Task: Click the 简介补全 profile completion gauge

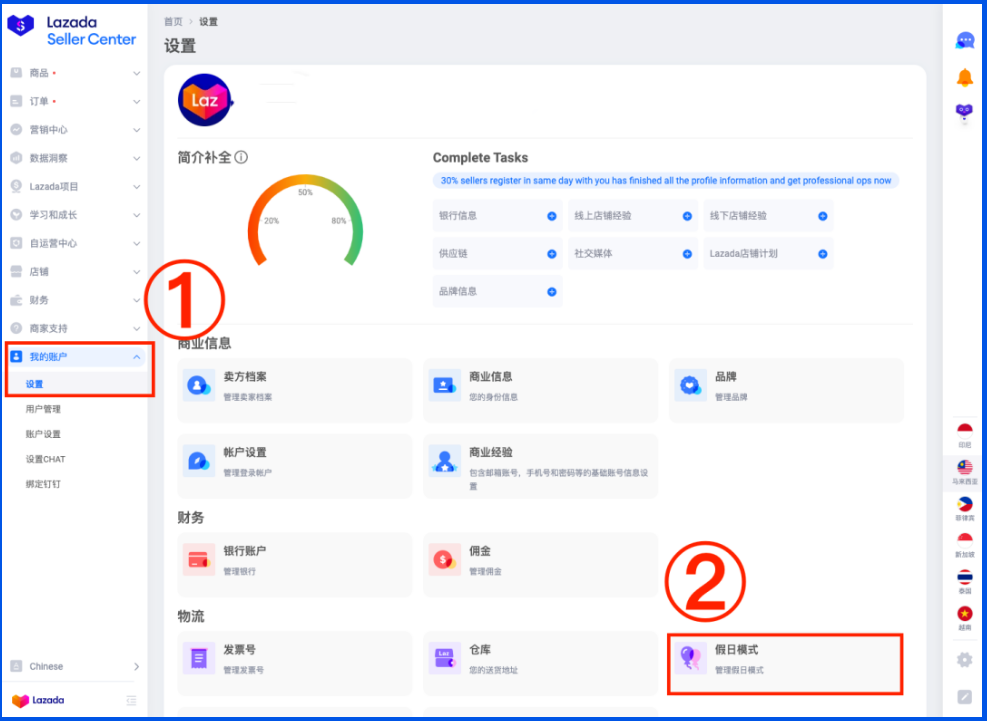Action: [305, 221]
